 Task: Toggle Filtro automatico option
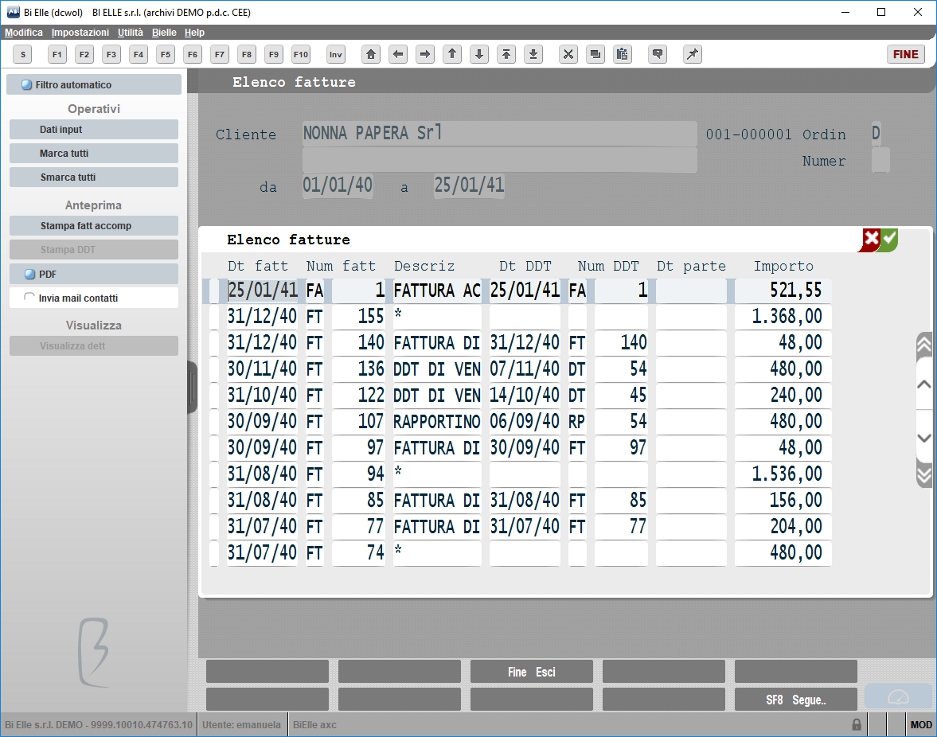pos(94,85)
